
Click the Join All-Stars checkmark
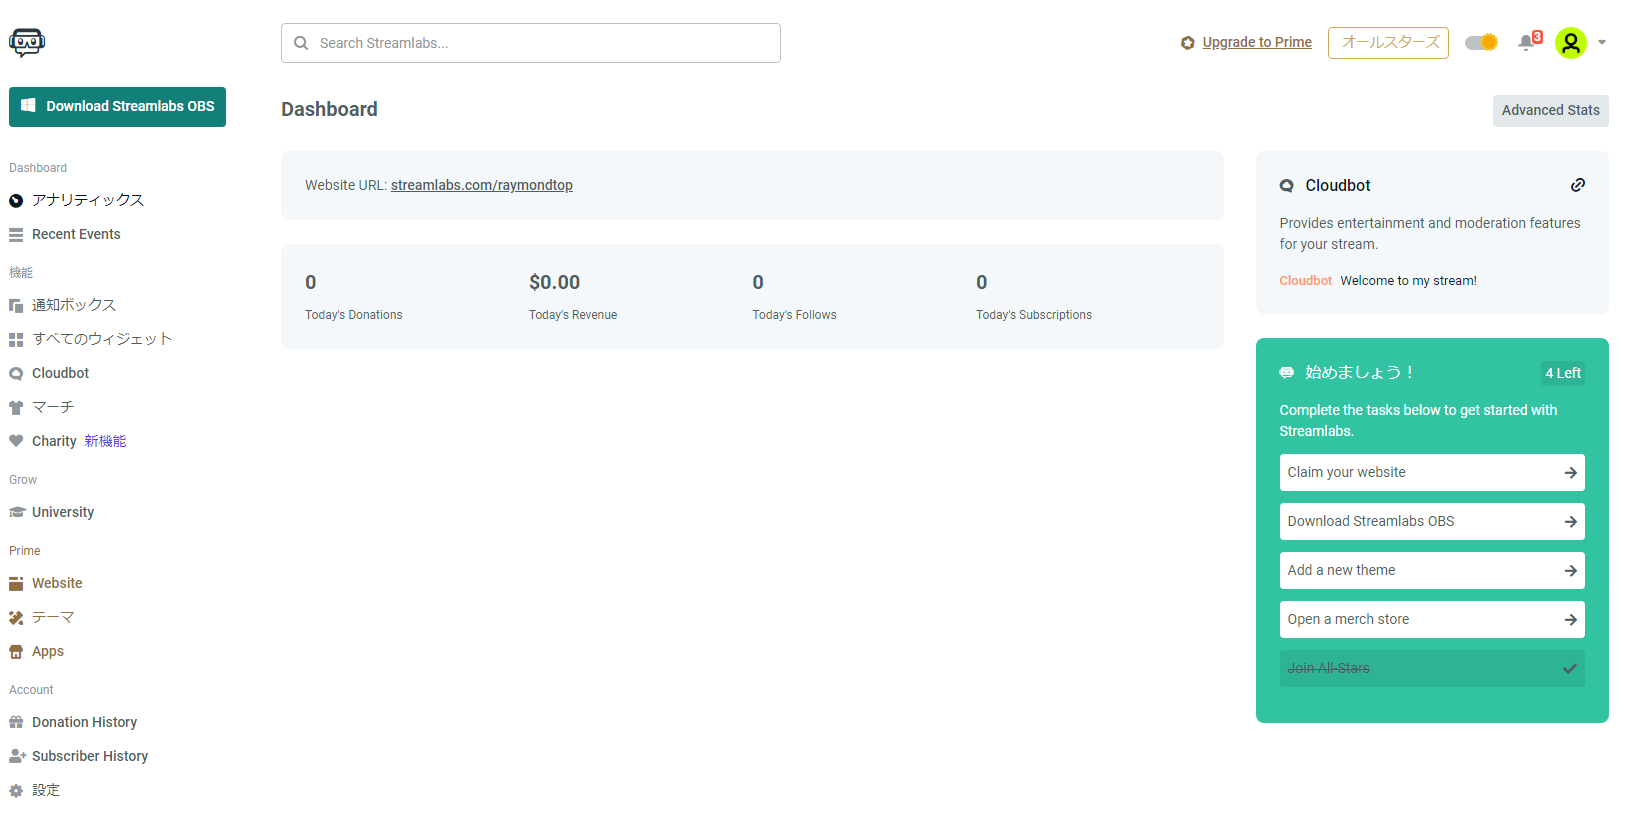(x=1570, y=669)
